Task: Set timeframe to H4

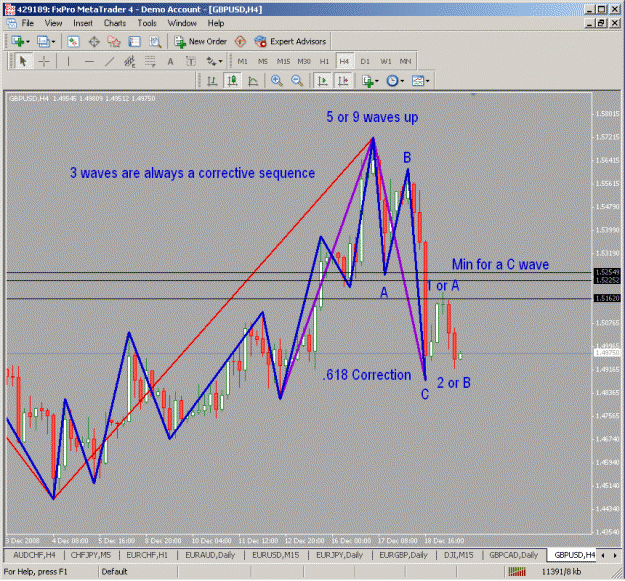Action: [x=344, y=61]
